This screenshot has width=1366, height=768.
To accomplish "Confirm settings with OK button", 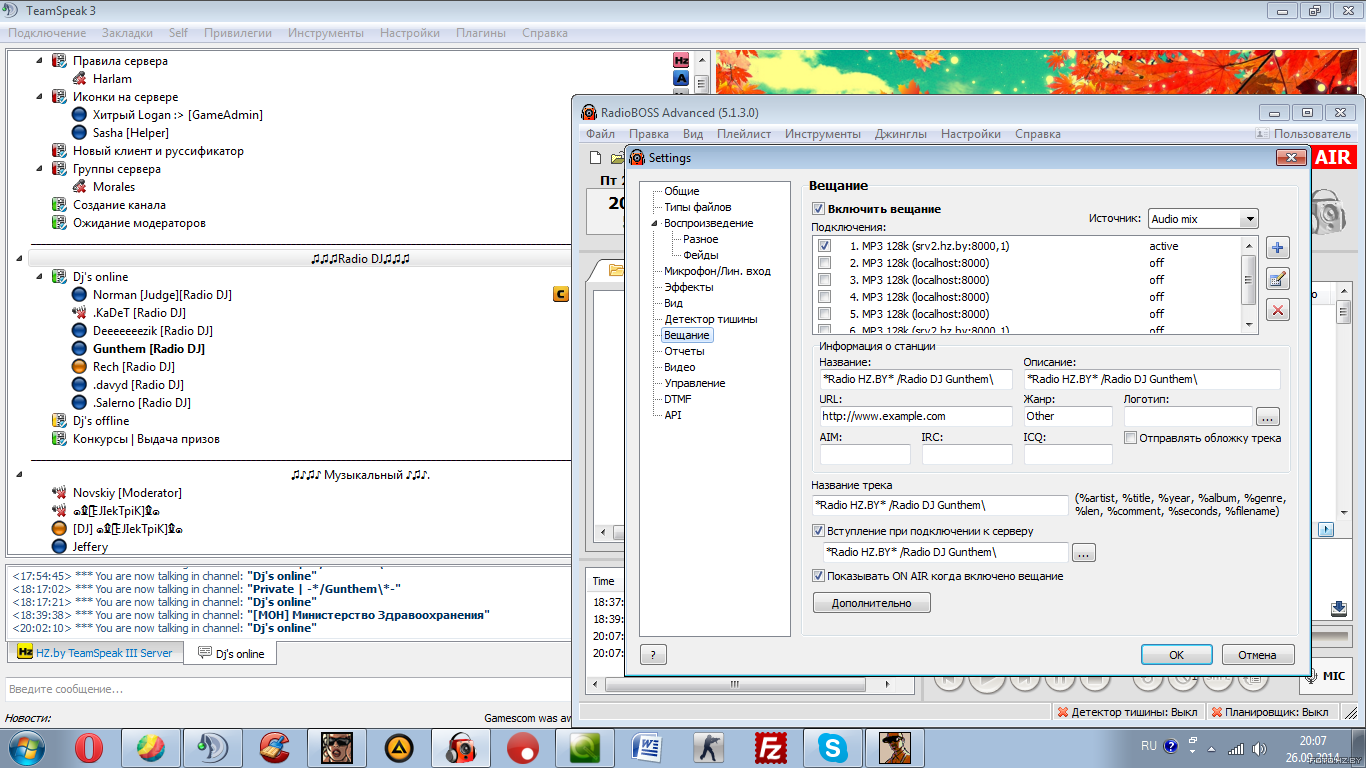I will point(1177,655).
